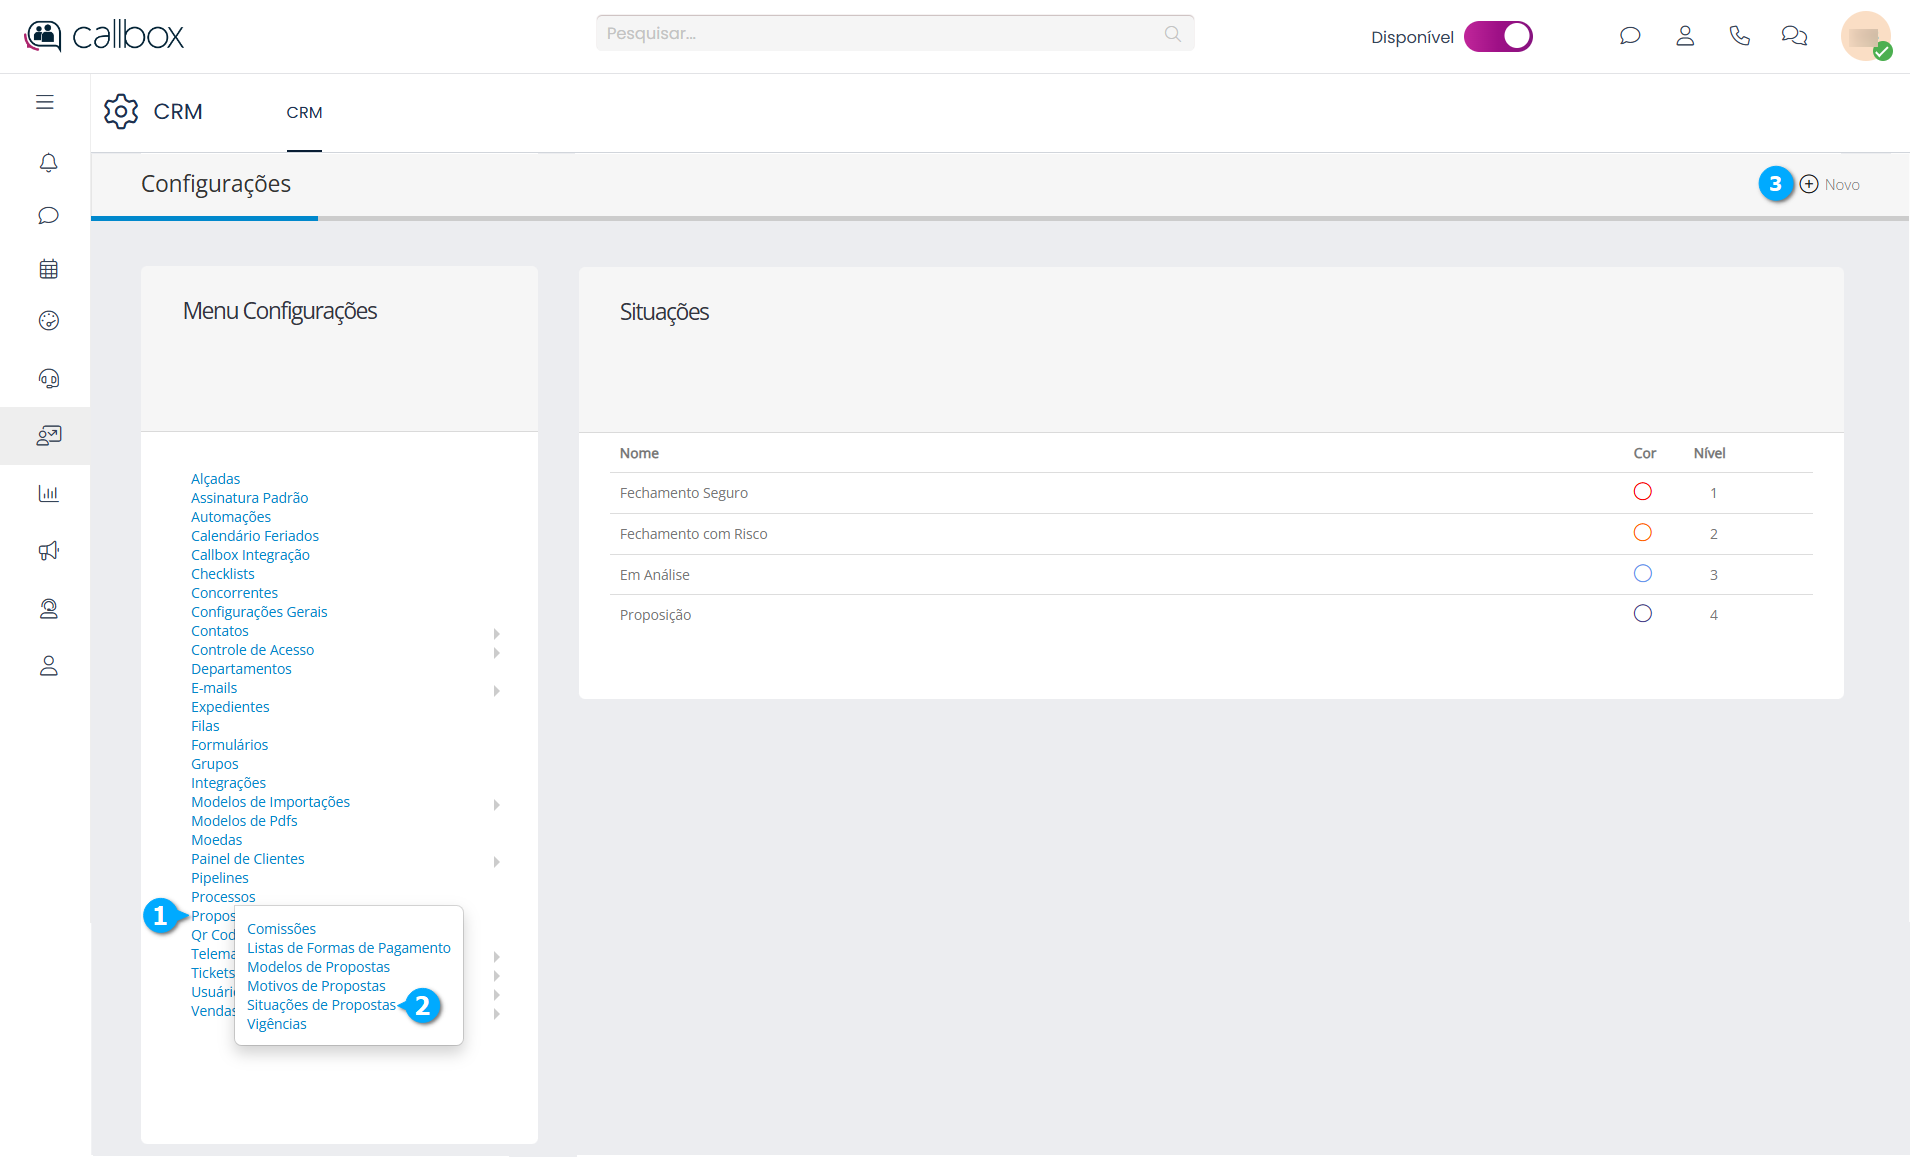Select Situações de Propostas in submenu

pos(321,1005)
